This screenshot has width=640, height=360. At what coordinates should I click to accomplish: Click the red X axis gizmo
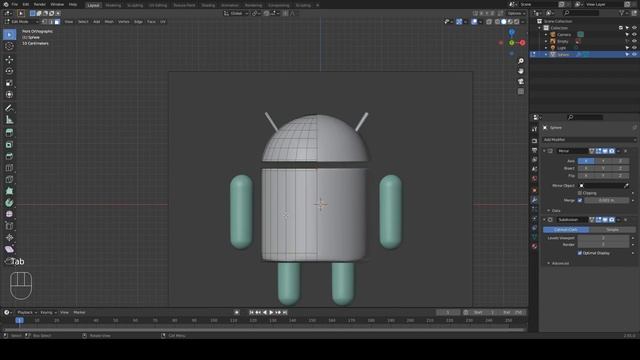[x=522, y=42]
